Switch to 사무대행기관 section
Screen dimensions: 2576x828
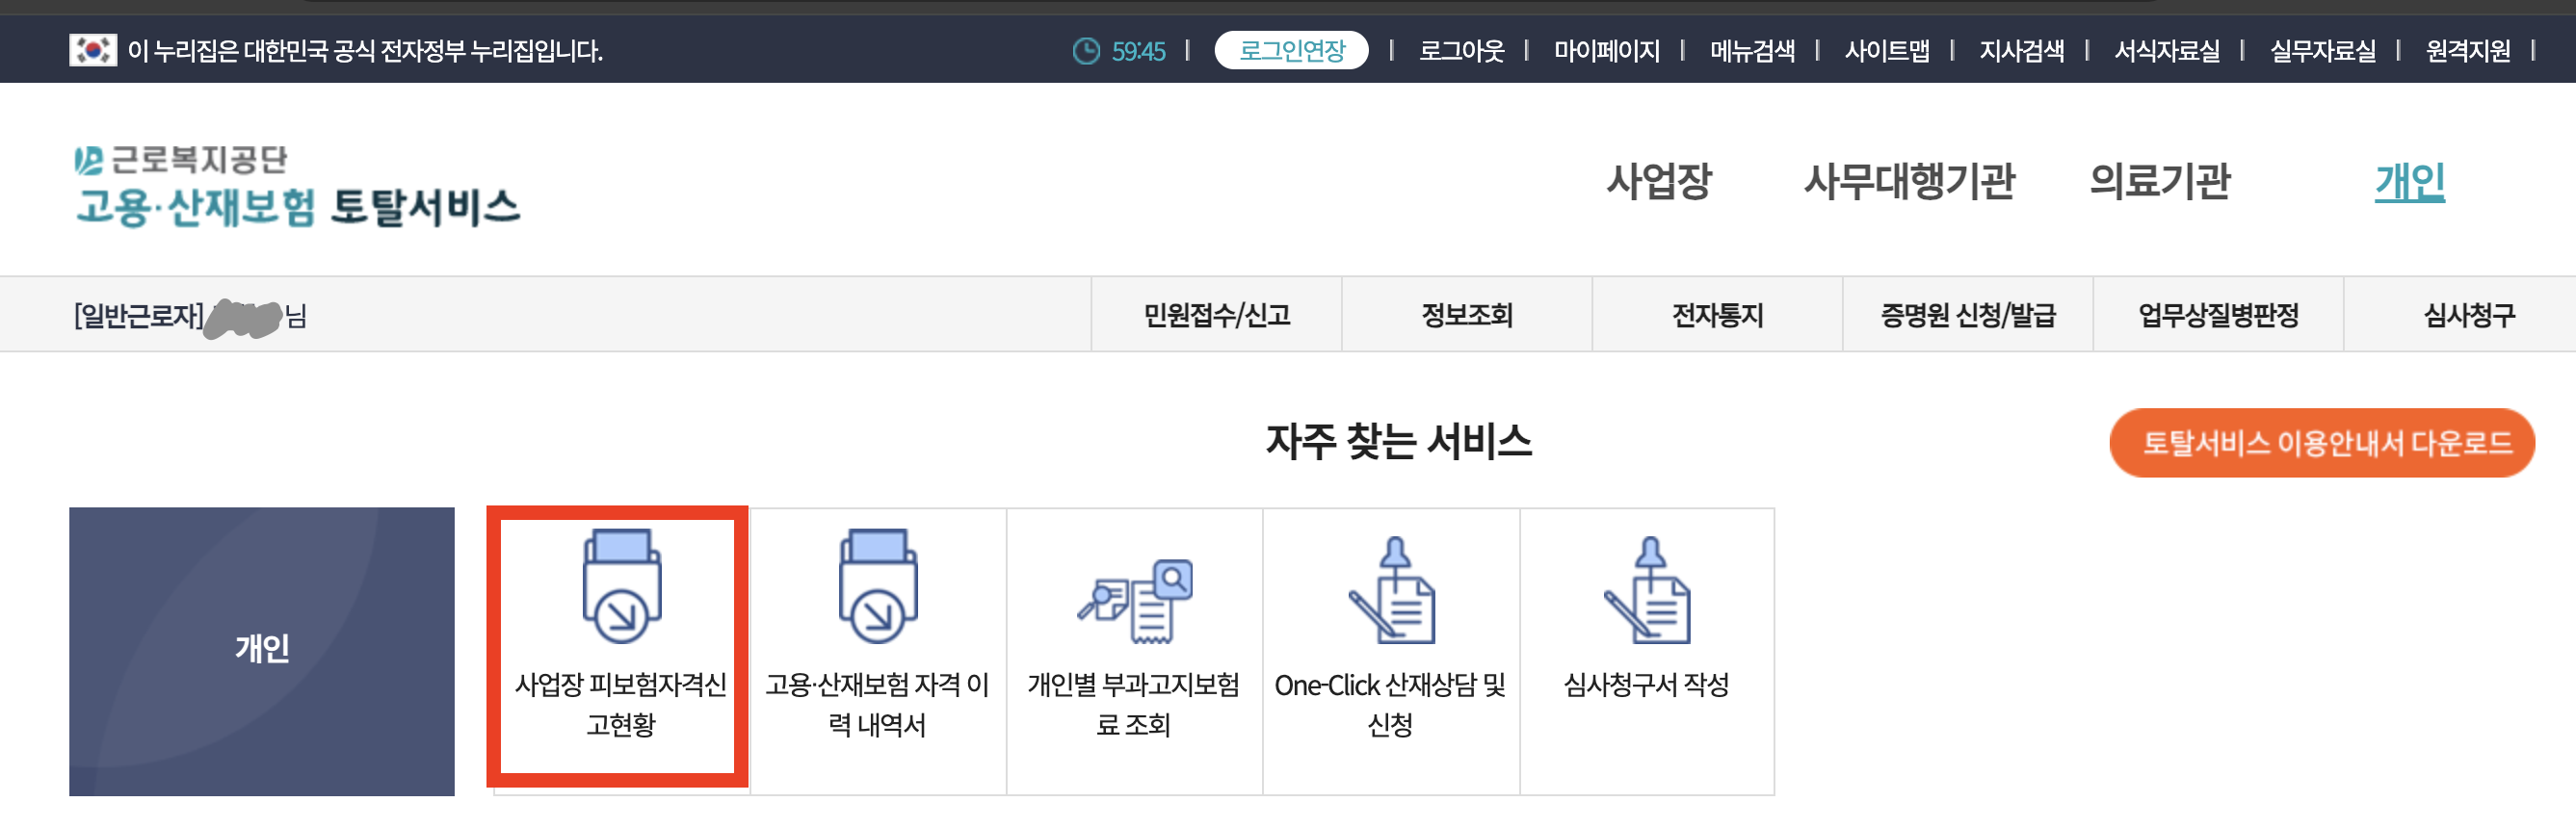click(1909, 182)
